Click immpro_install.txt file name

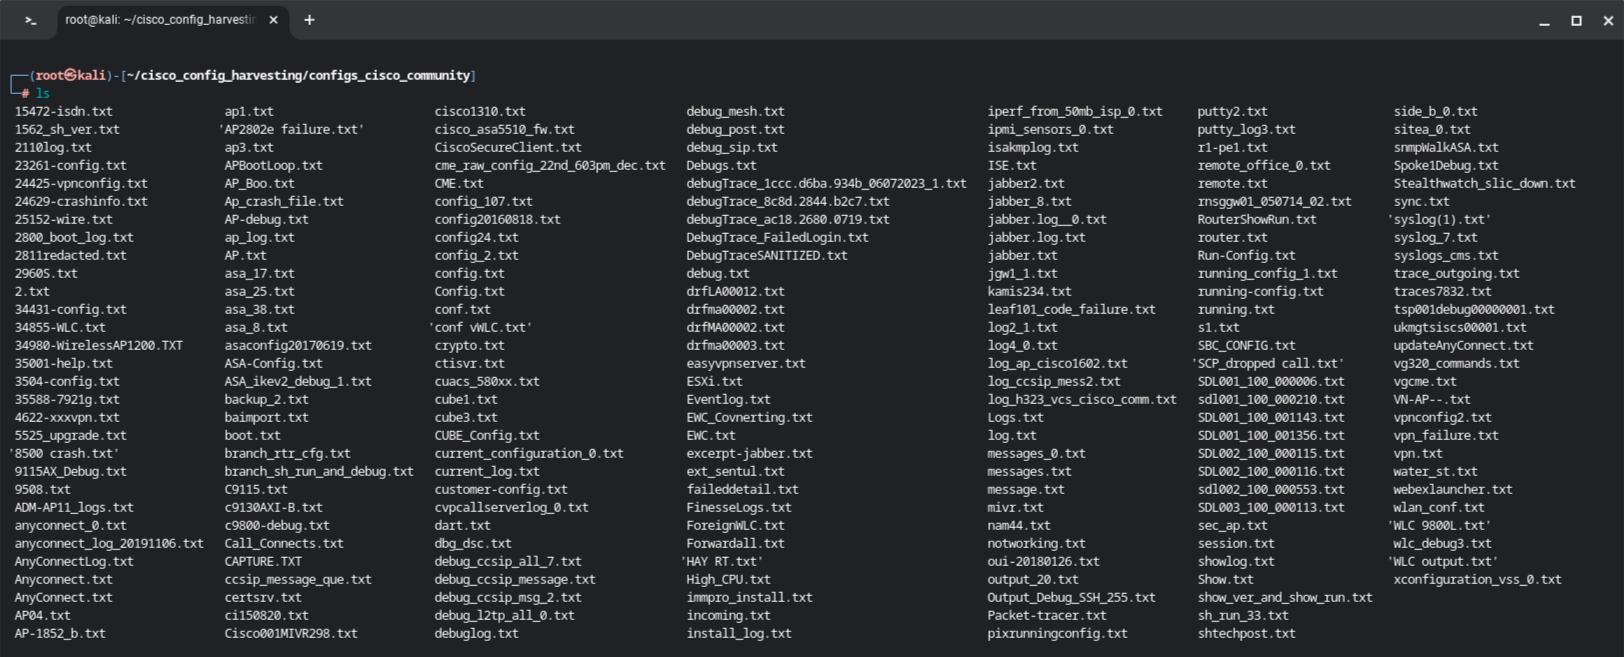coord(749,598)
